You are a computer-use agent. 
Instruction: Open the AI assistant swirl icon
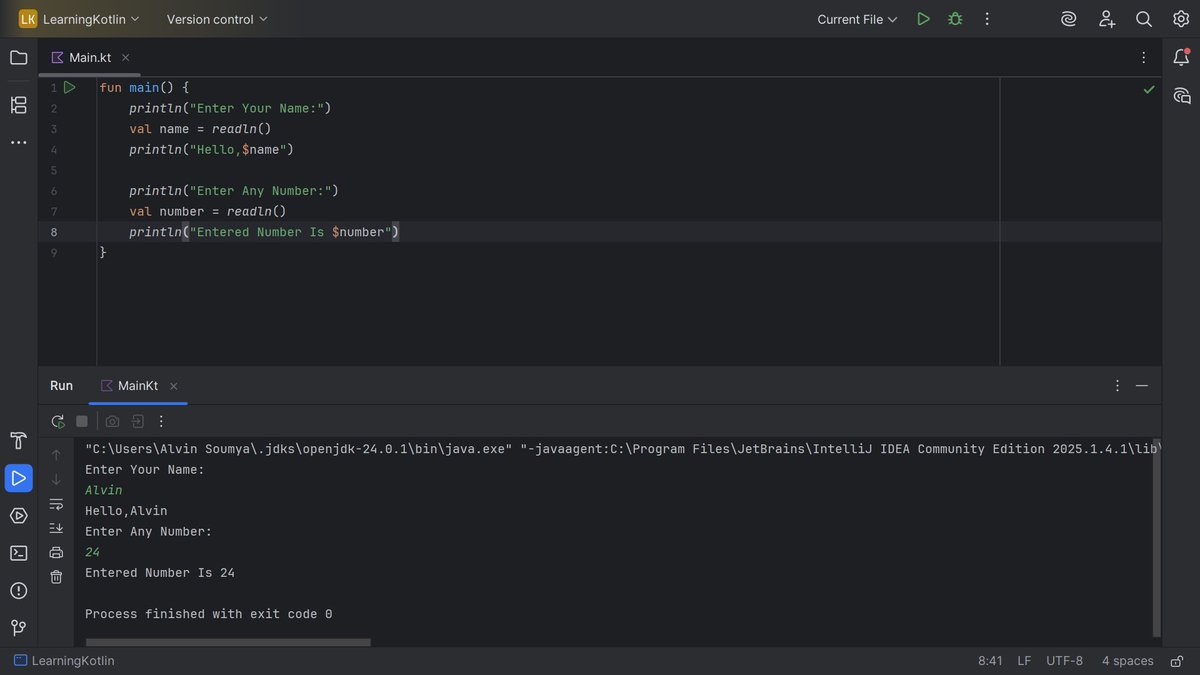(1069, 19)
